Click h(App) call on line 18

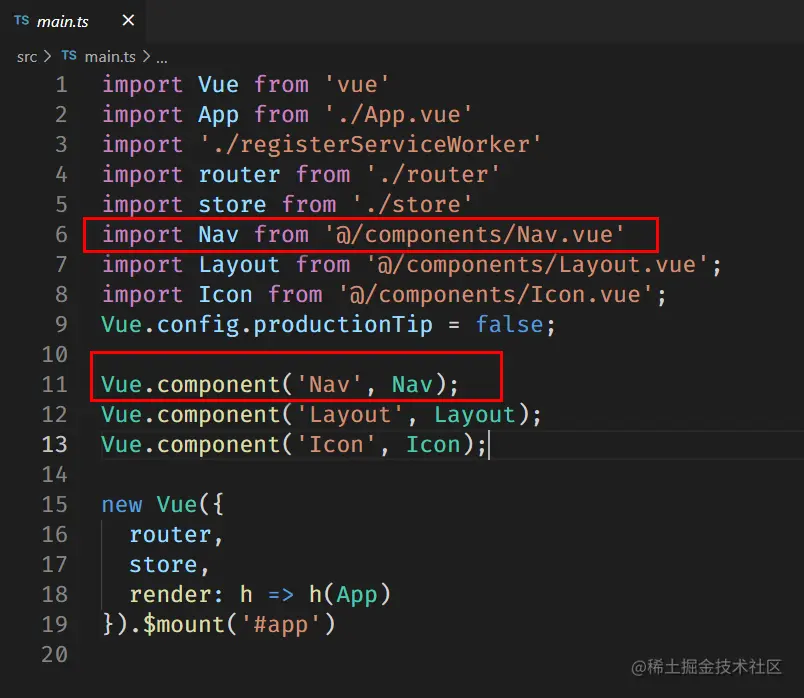[350, 594]
